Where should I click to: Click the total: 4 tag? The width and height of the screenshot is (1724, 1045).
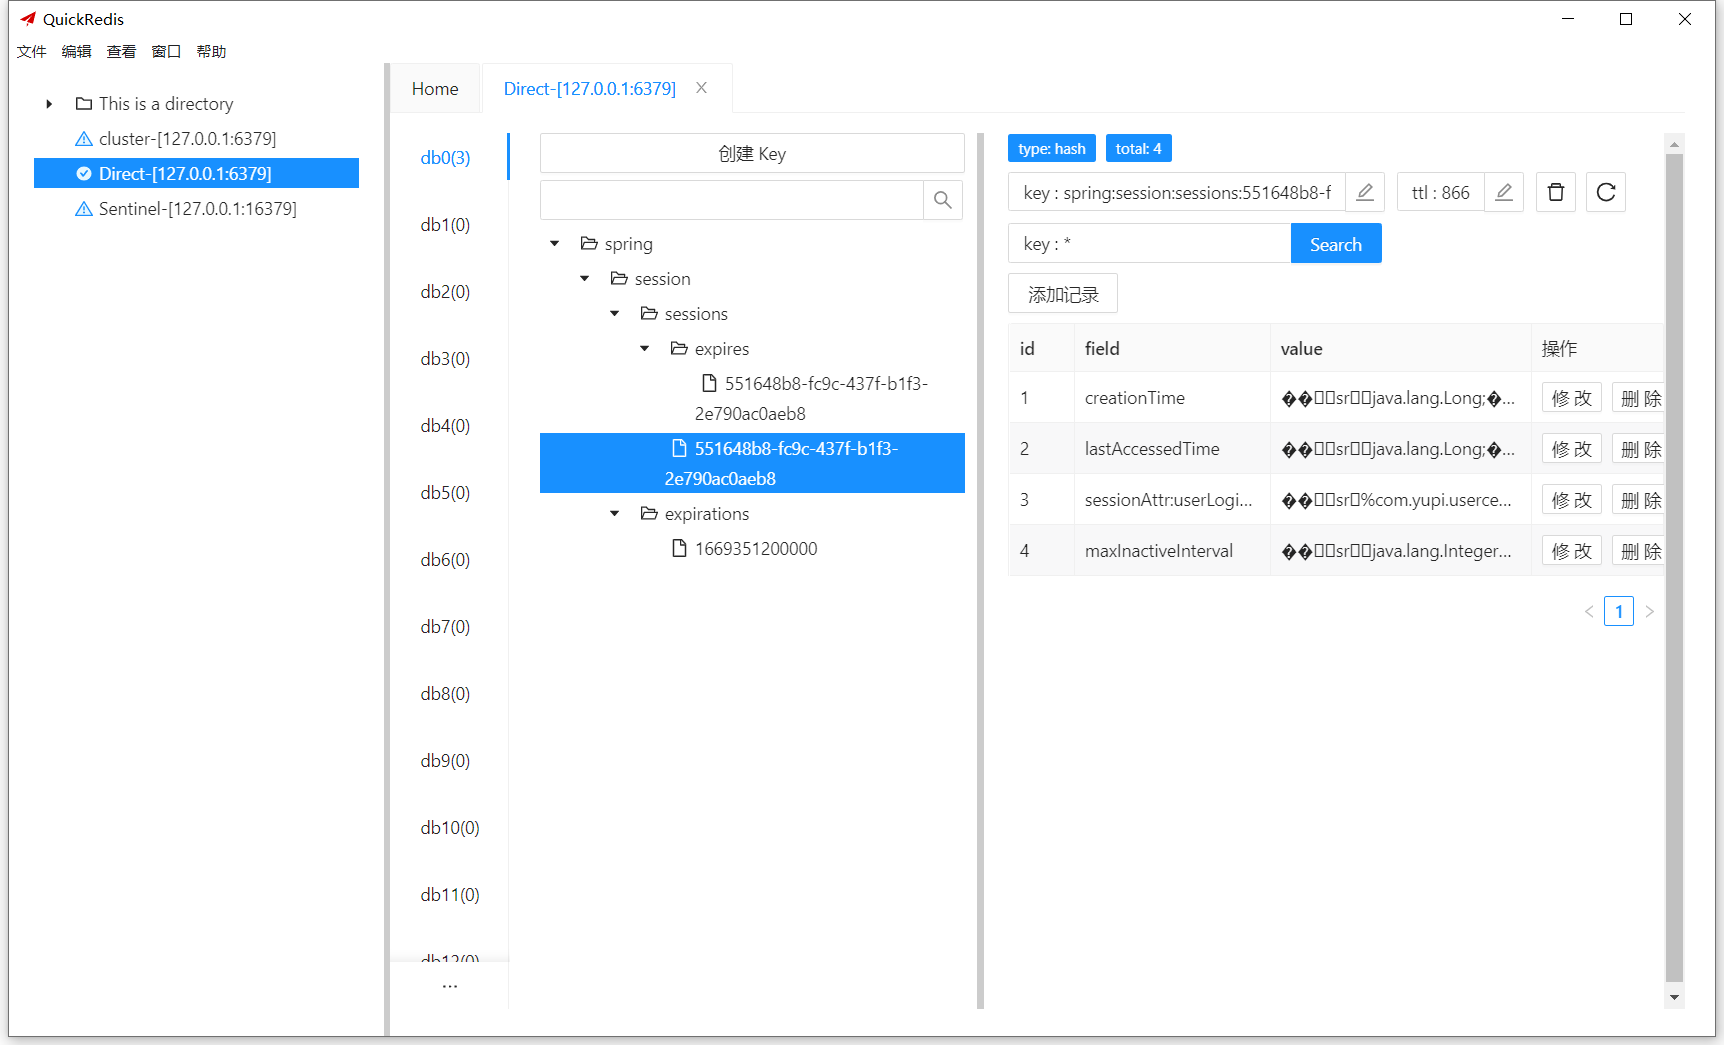1138,148
